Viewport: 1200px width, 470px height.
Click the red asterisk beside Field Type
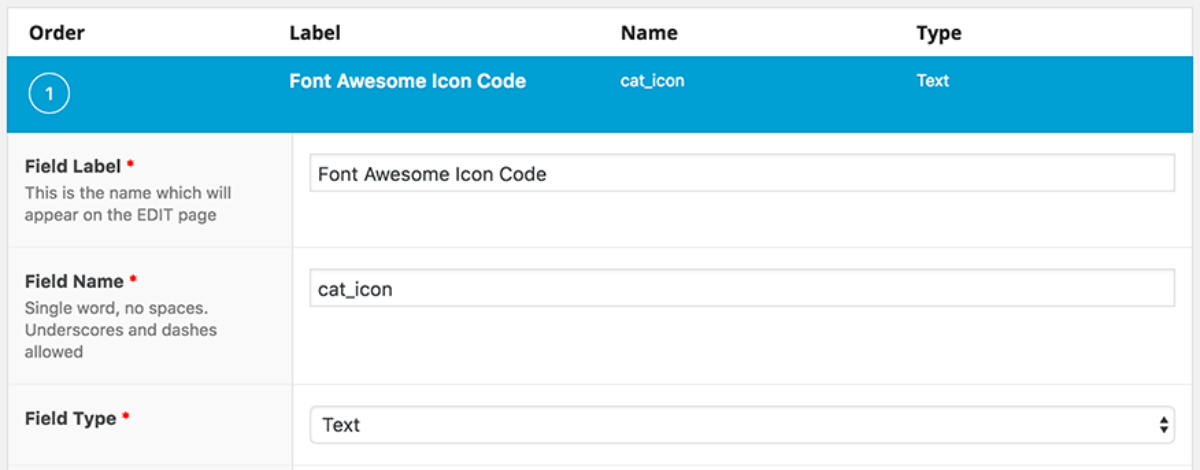[x=126, y=415]
